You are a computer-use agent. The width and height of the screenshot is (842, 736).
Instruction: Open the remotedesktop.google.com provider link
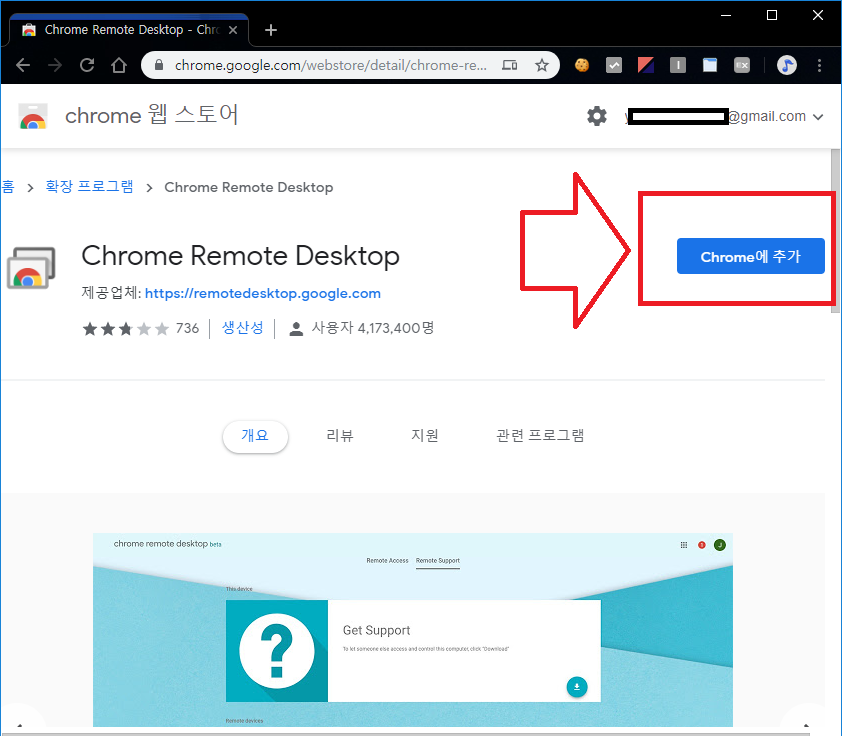coord(263,294)
